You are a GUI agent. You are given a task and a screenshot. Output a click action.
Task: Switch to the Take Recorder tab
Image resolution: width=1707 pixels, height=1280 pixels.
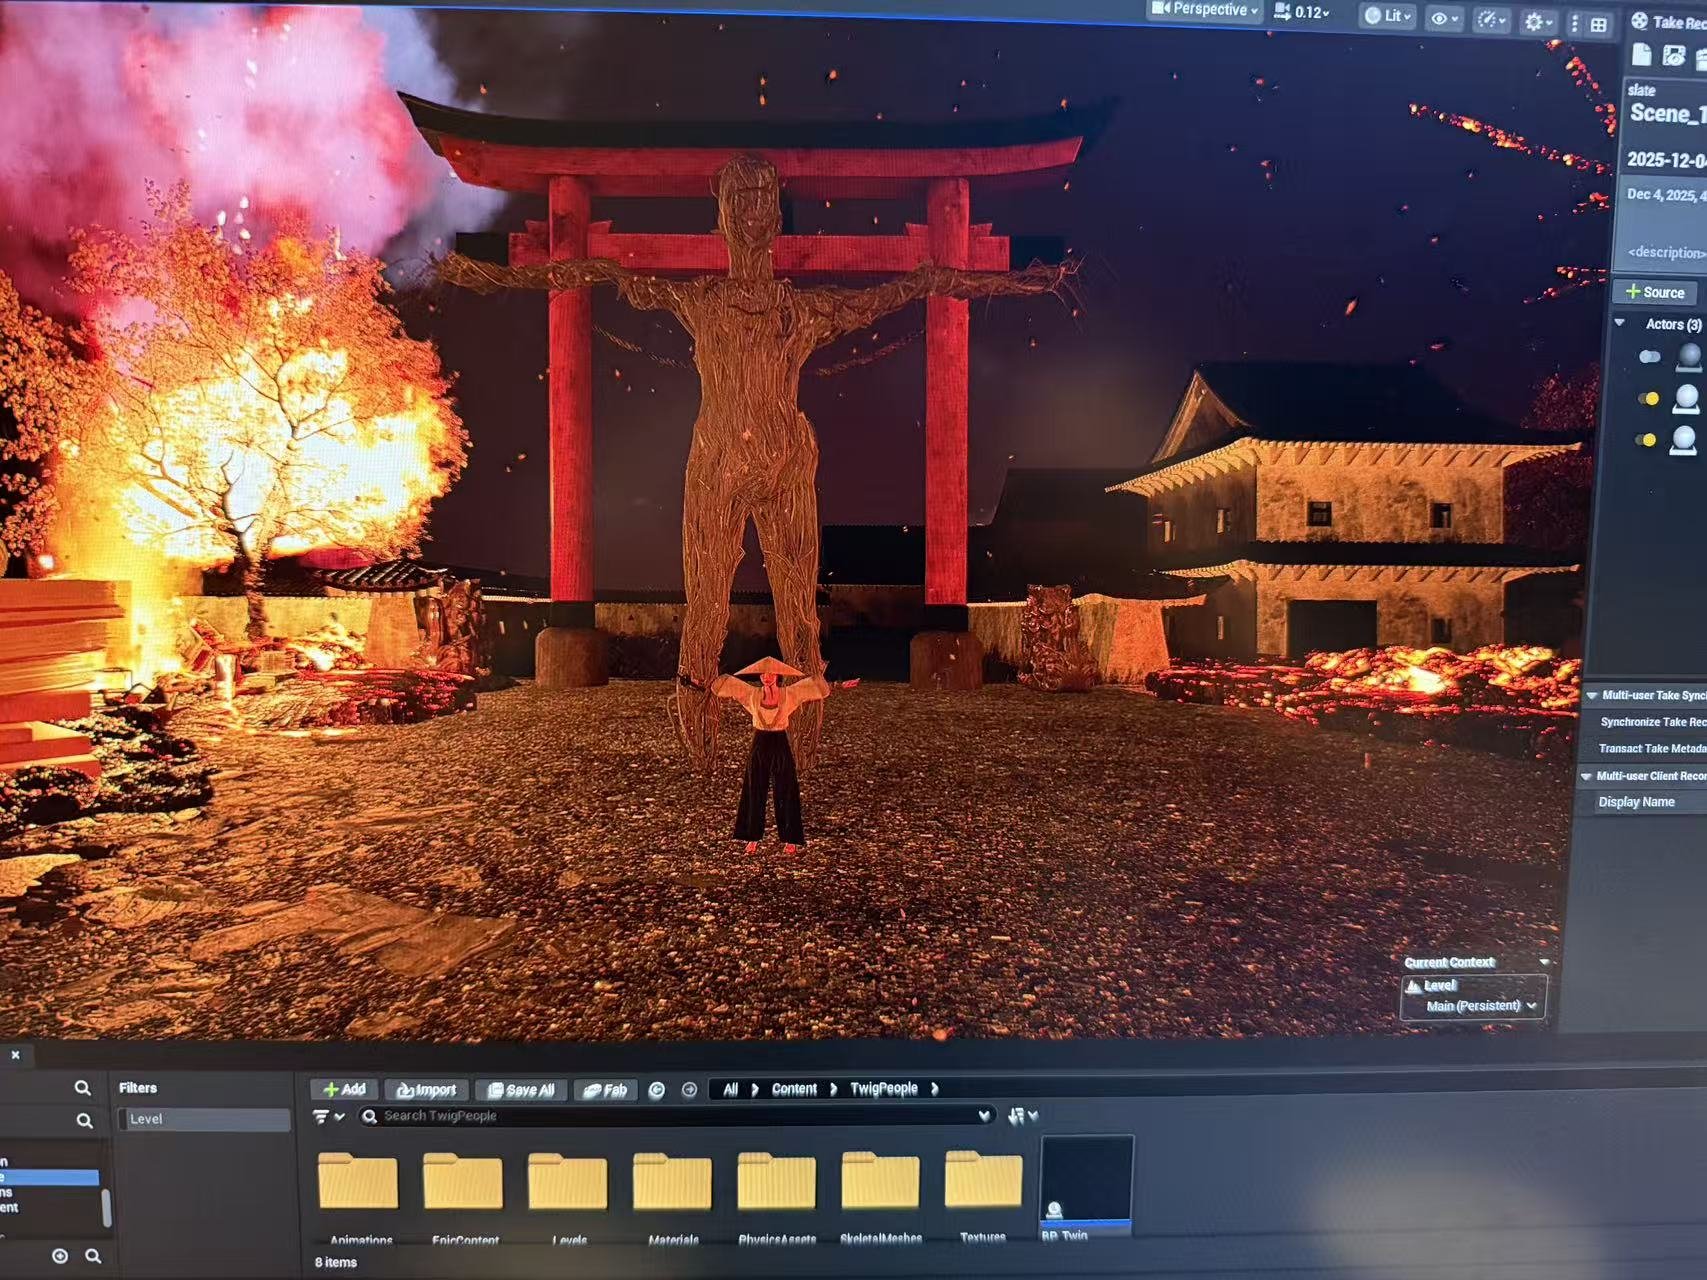pos(1668,22)
